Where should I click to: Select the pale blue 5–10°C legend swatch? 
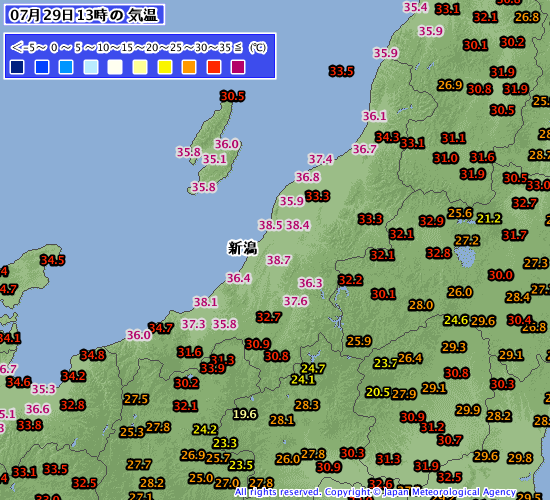pos(91,67)
